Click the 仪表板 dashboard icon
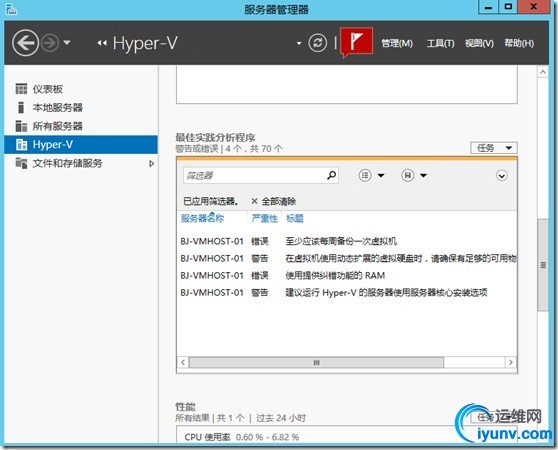Viewport: 558px width, 450px height. 21,89
